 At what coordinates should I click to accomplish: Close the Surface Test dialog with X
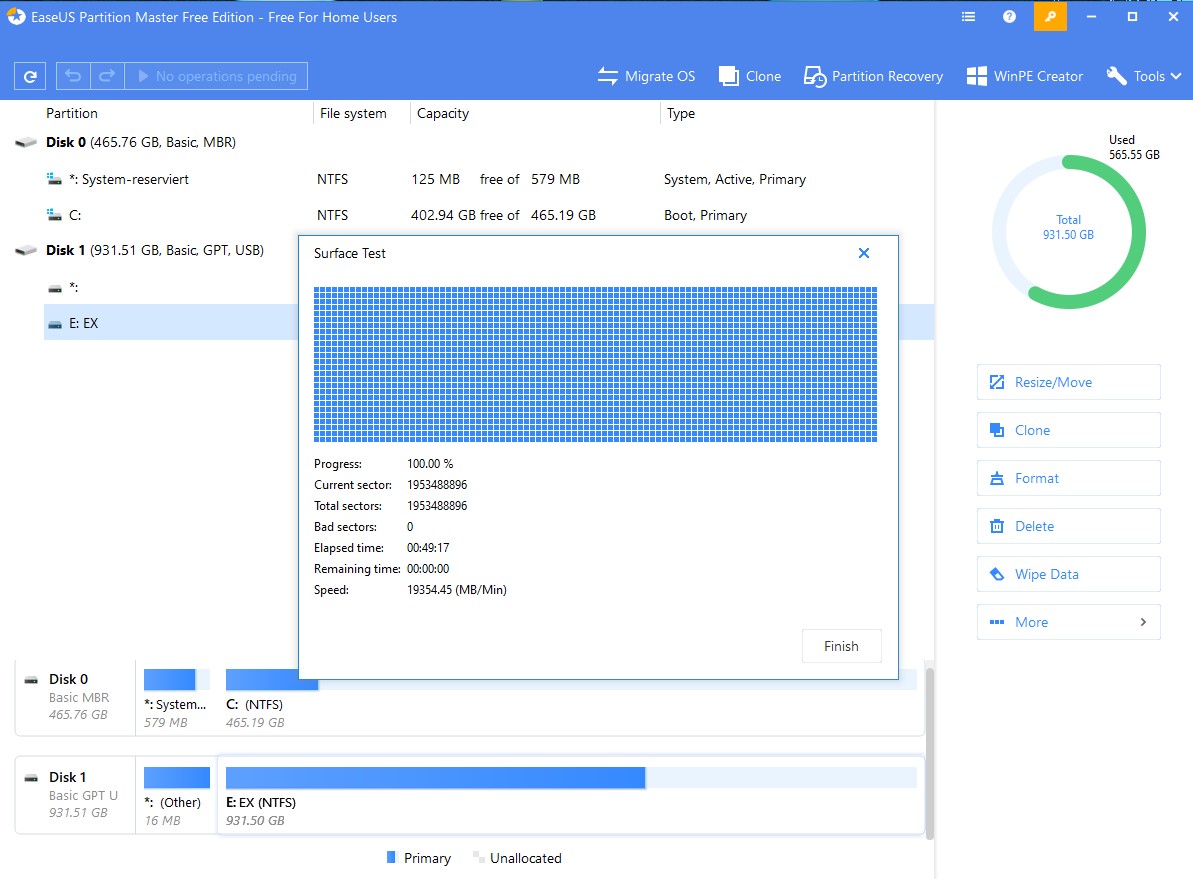(x=864, y=253)
